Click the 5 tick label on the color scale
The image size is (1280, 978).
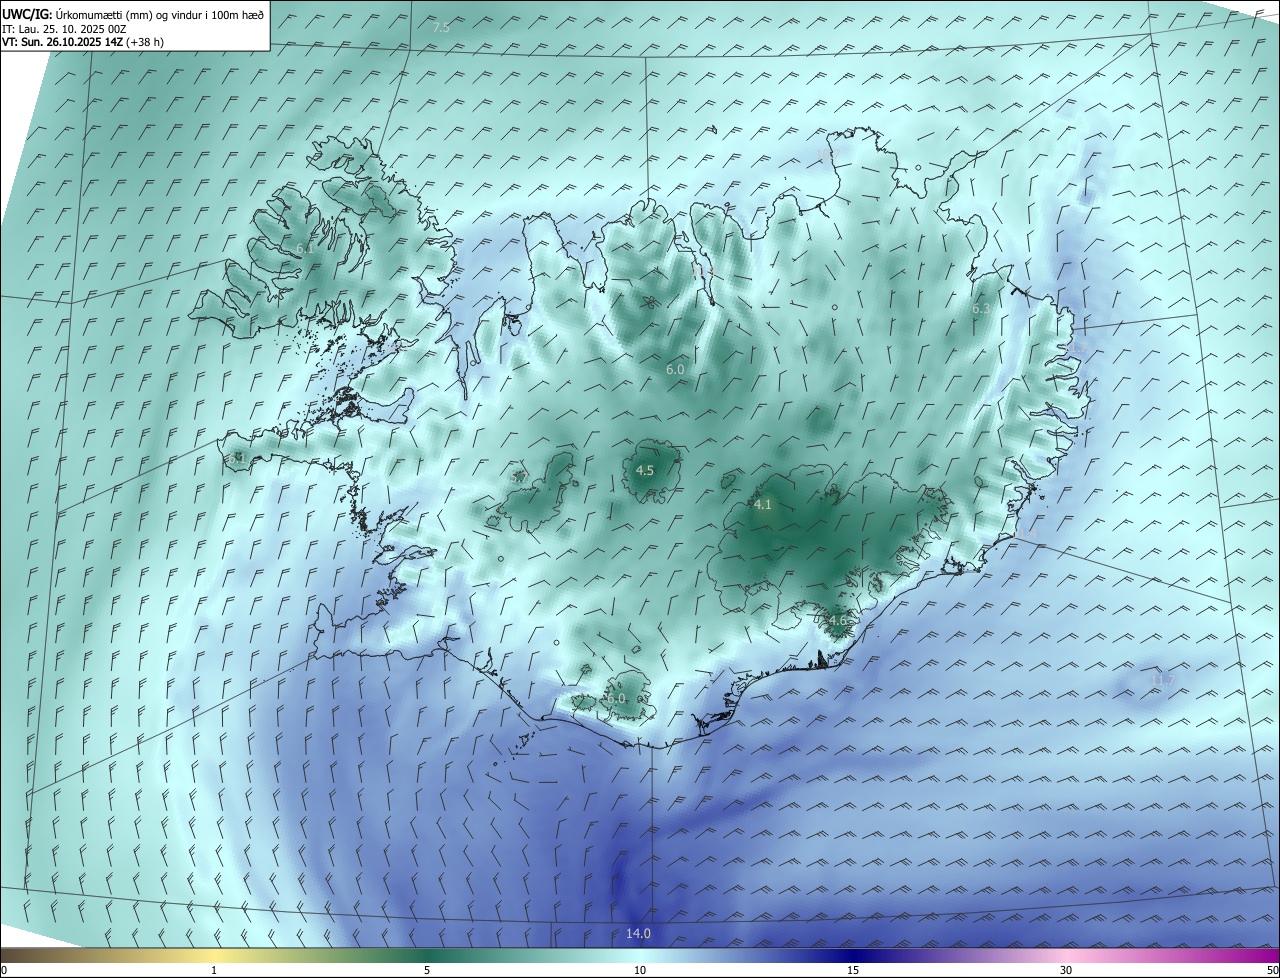(427, 970)
